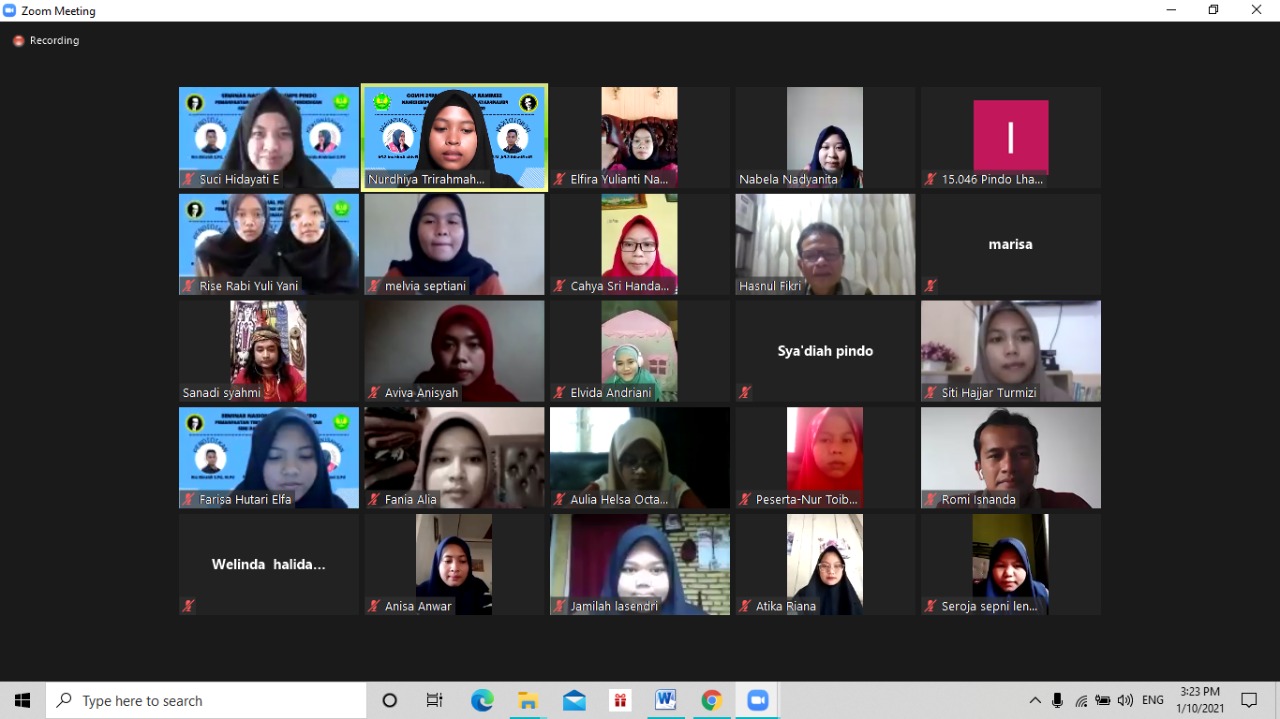Click the Type here to search field

200,700
